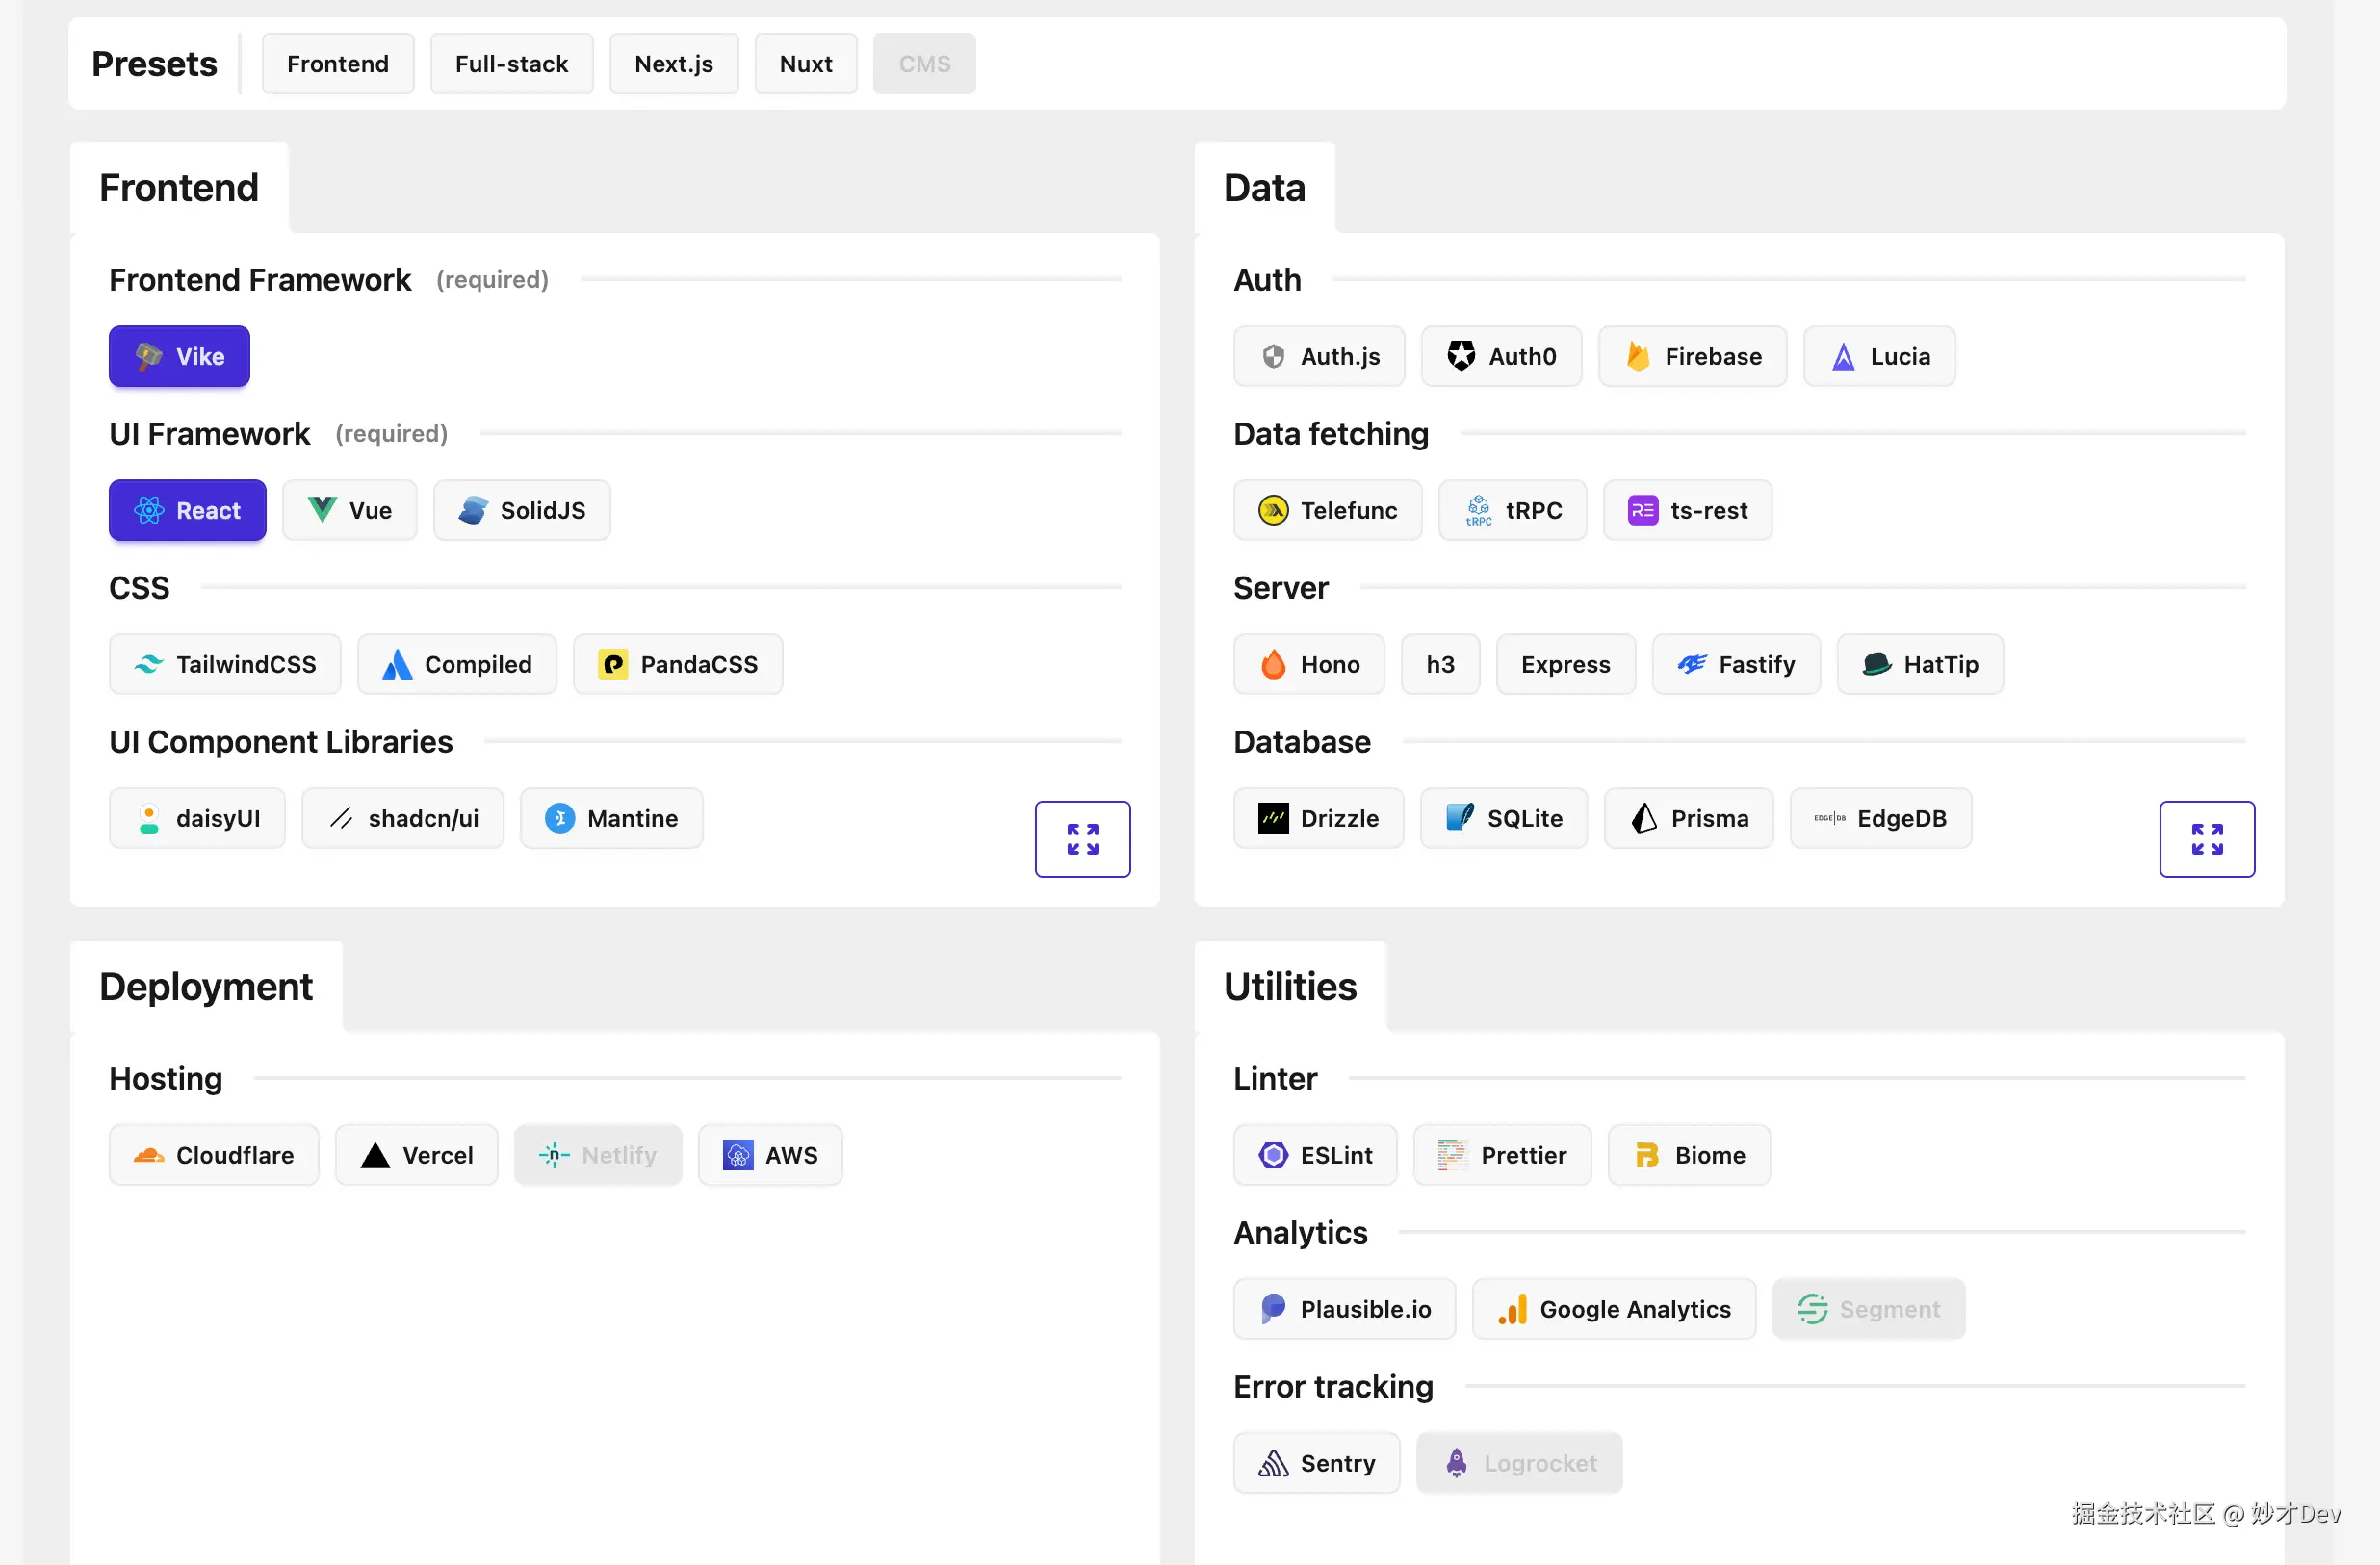Pick the Nuxt preset
Image resolution: width=2380 pixels, height=1565 pixels.
click(x=805, y=64)
